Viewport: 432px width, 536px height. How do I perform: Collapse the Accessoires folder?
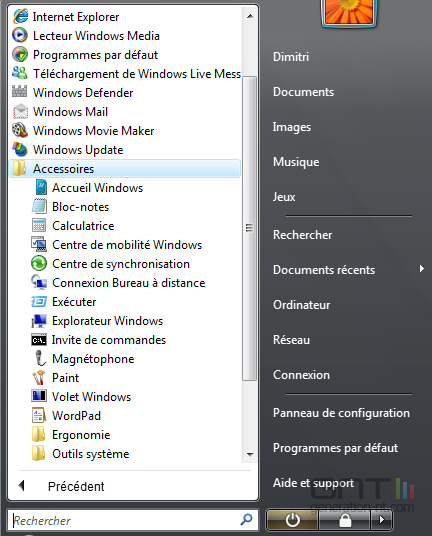(125, 169)
